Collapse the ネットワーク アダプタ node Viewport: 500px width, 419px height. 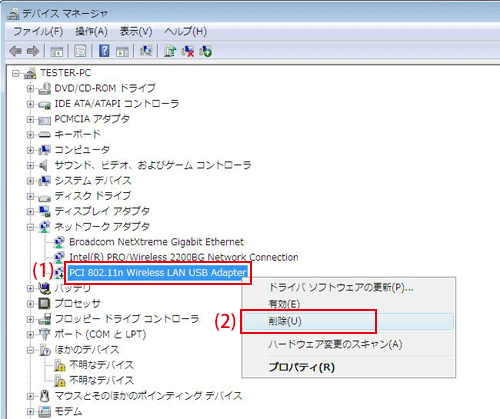coord(30,227)
